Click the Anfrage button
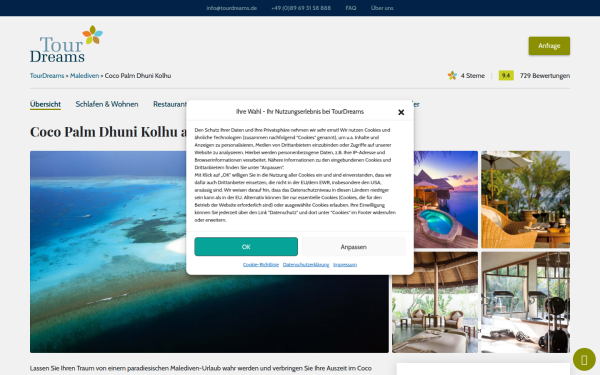Viewport: 600px width, 375px height. [549, 46]
